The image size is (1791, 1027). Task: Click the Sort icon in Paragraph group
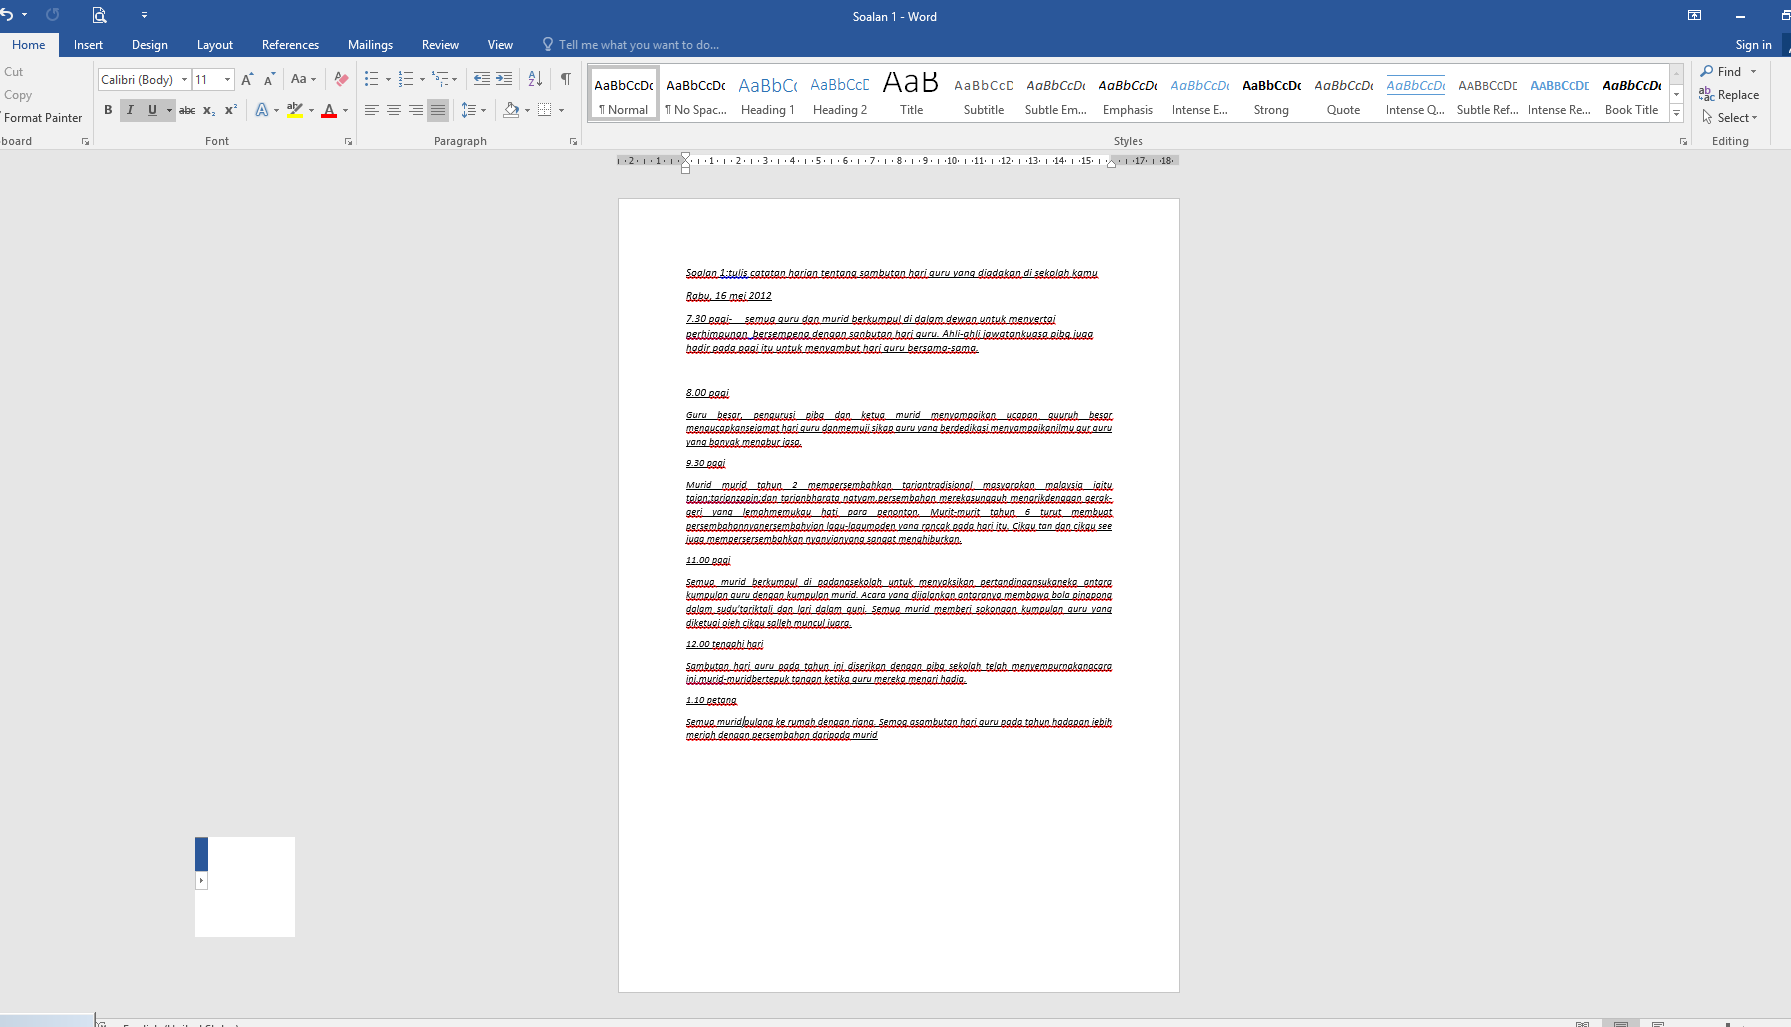point(535,79)
